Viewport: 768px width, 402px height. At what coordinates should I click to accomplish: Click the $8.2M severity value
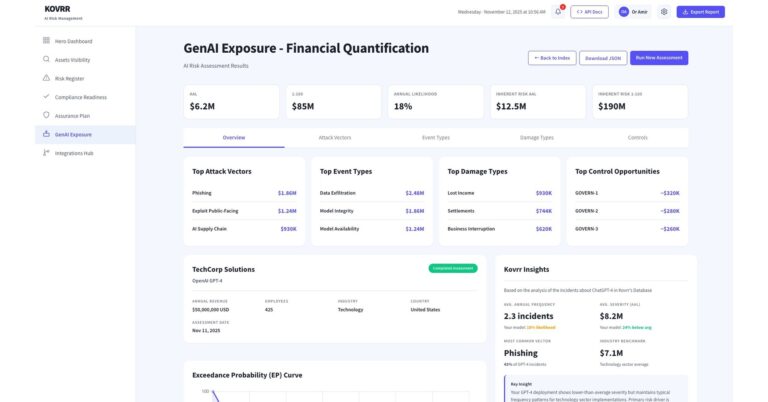pos(611,316)
